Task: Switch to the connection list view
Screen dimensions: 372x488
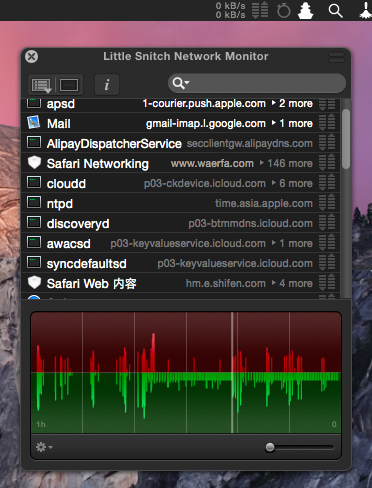Action: click(x=41, y=85)
